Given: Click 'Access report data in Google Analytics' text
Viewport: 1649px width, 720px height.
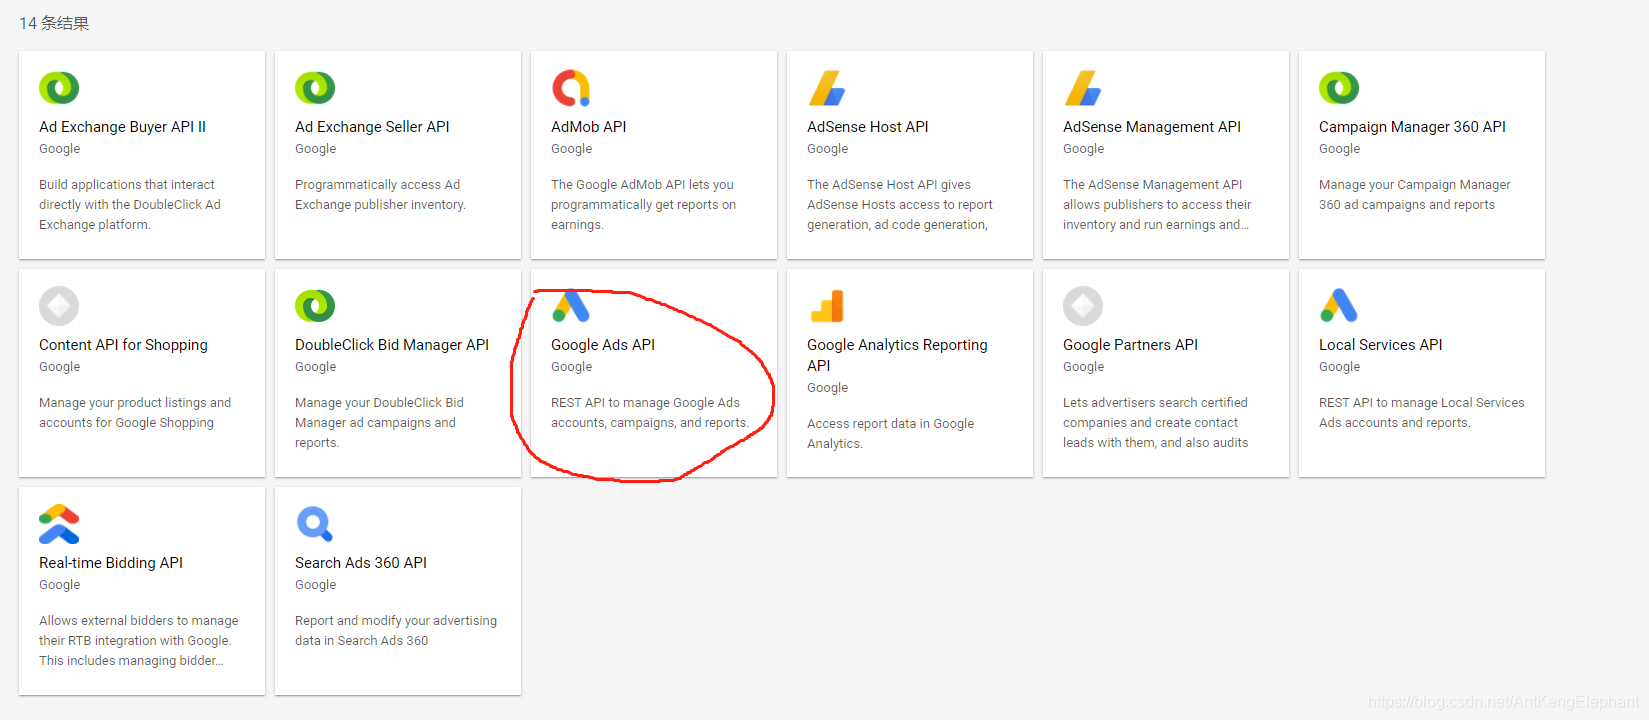Looking at the screenshot, I should coord(890,434).
